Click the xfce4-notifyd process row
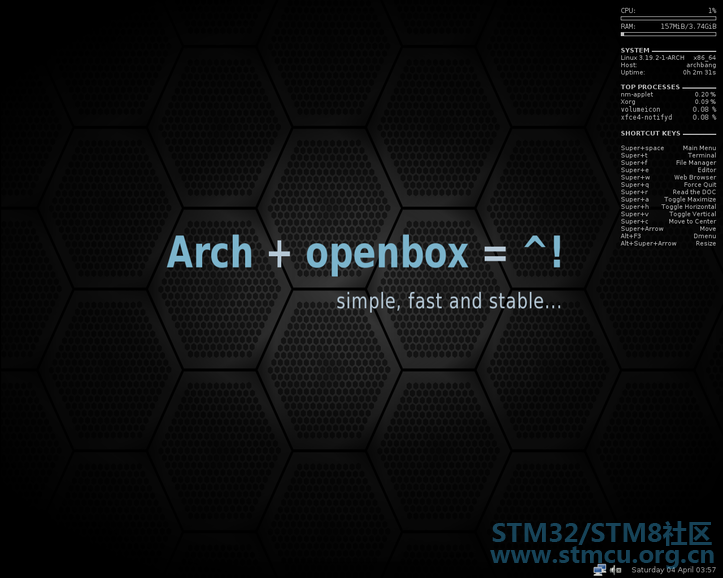The image size is (723, 578). point(668,117)
